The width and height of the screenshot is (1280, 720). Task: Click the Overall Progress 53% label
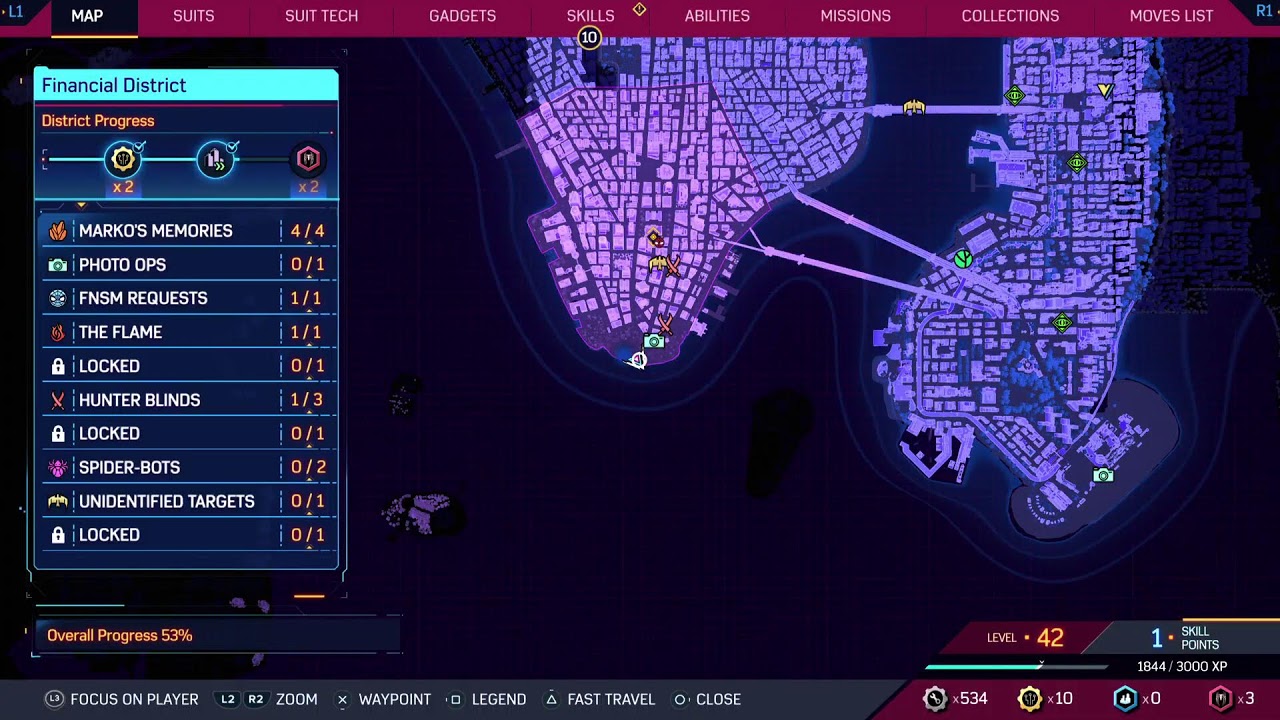pyautogui.click(x=120, y=636)
